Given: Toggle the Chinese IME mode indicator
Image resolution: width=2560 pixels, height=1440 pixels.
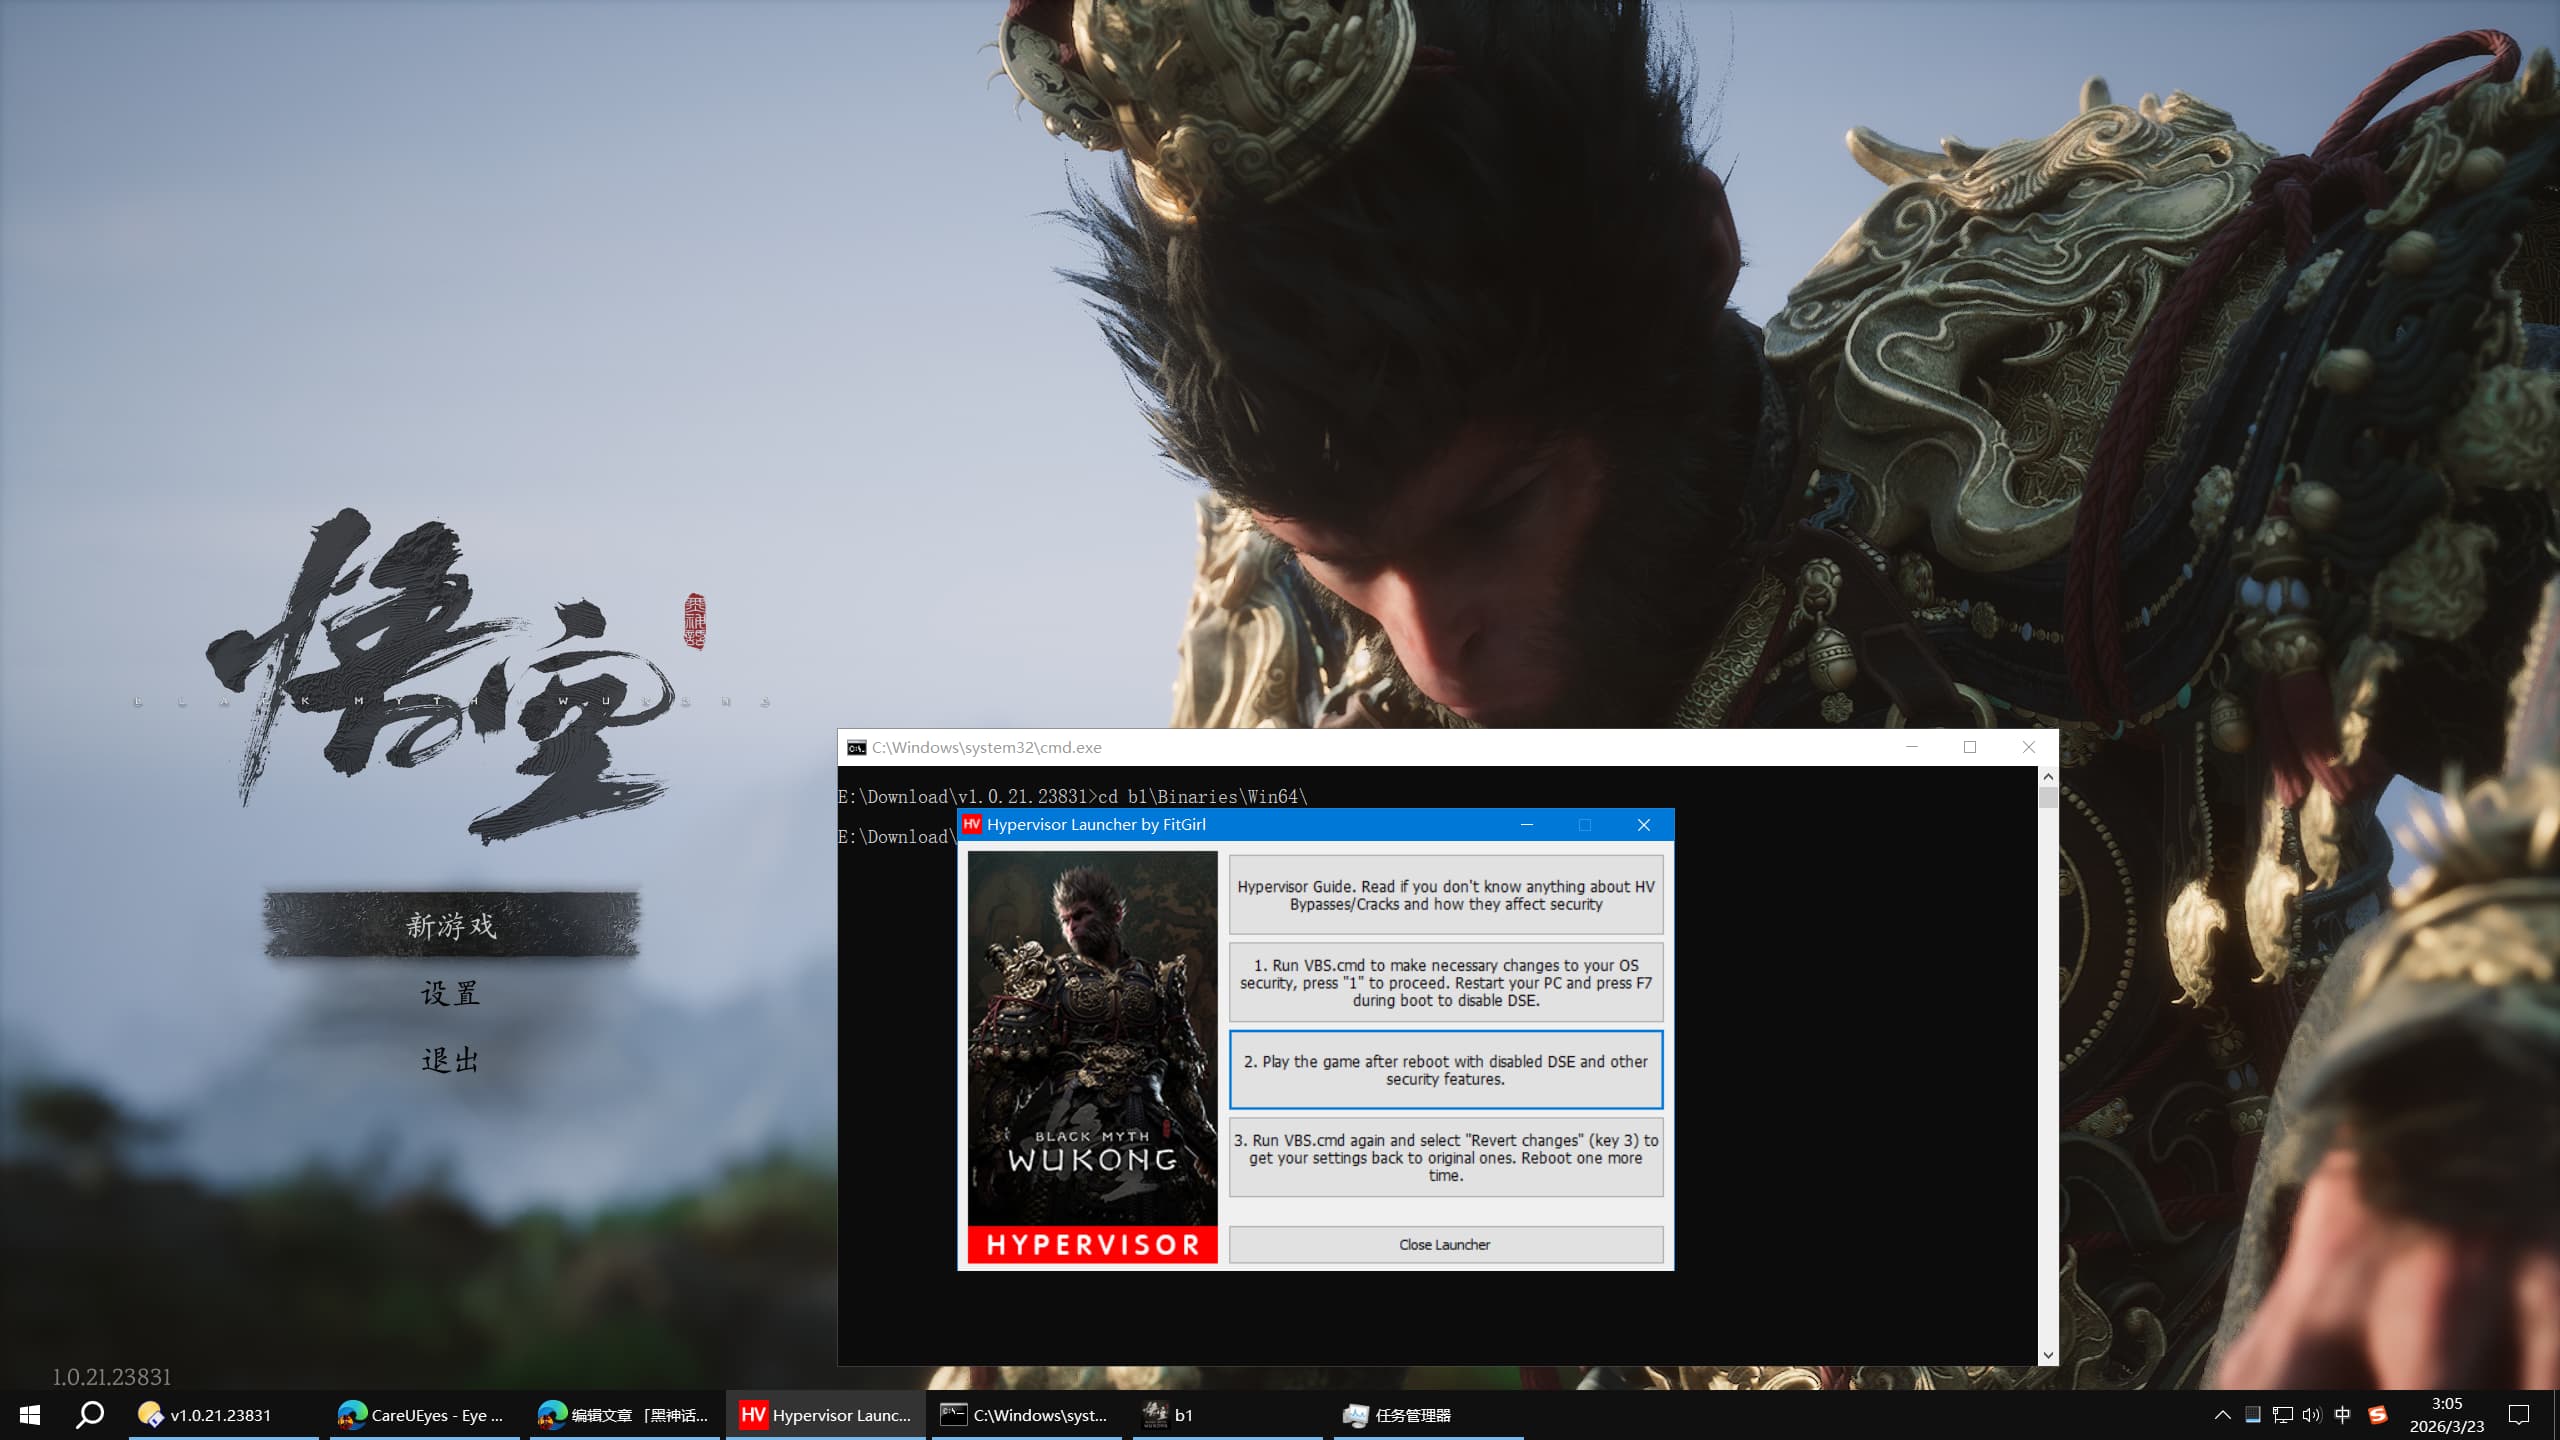Looking at the screenshot, I should tap(2342, 1415).
